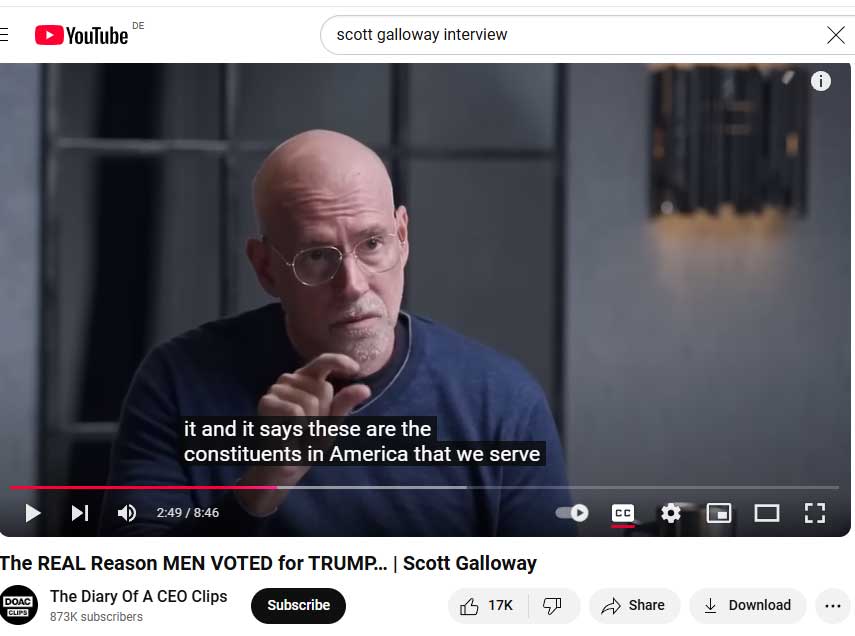This screenshot has width=855, height=636.
Task: Play the video
Action: coord(33,513)
